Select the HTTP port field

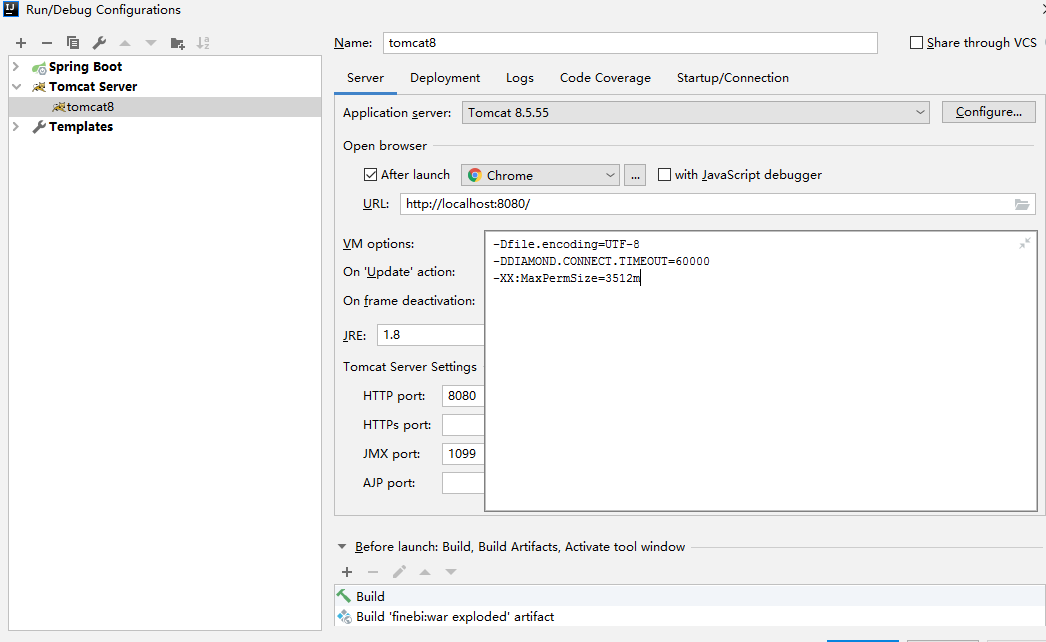[462, 395]
